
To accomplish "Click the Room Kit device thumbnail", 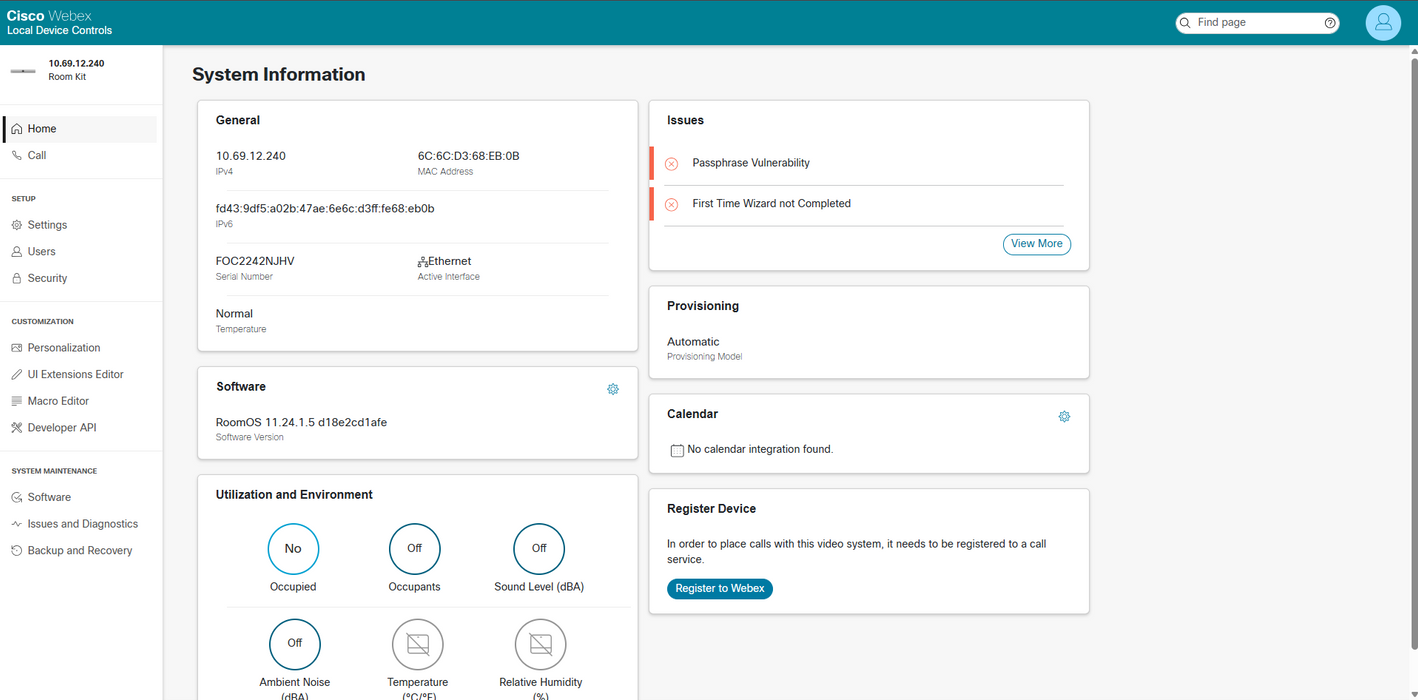I will click(23, 71).
